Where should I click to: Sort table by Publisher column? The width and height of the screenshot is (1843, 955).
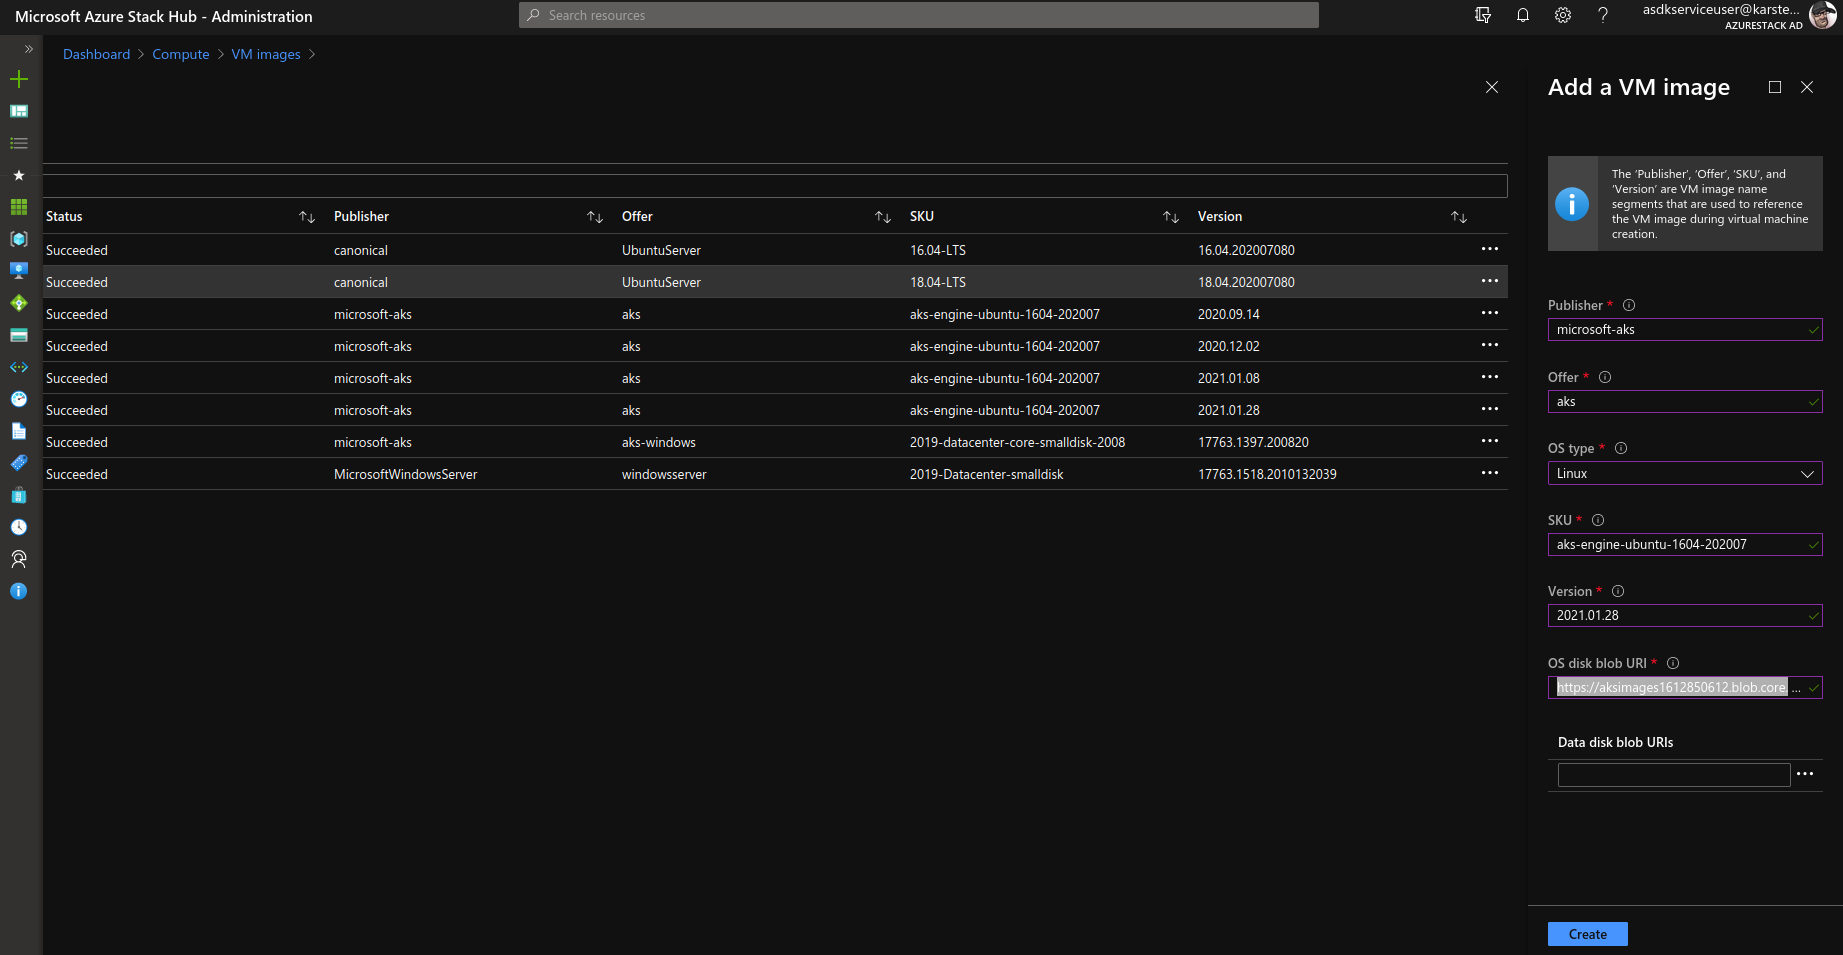595,217
